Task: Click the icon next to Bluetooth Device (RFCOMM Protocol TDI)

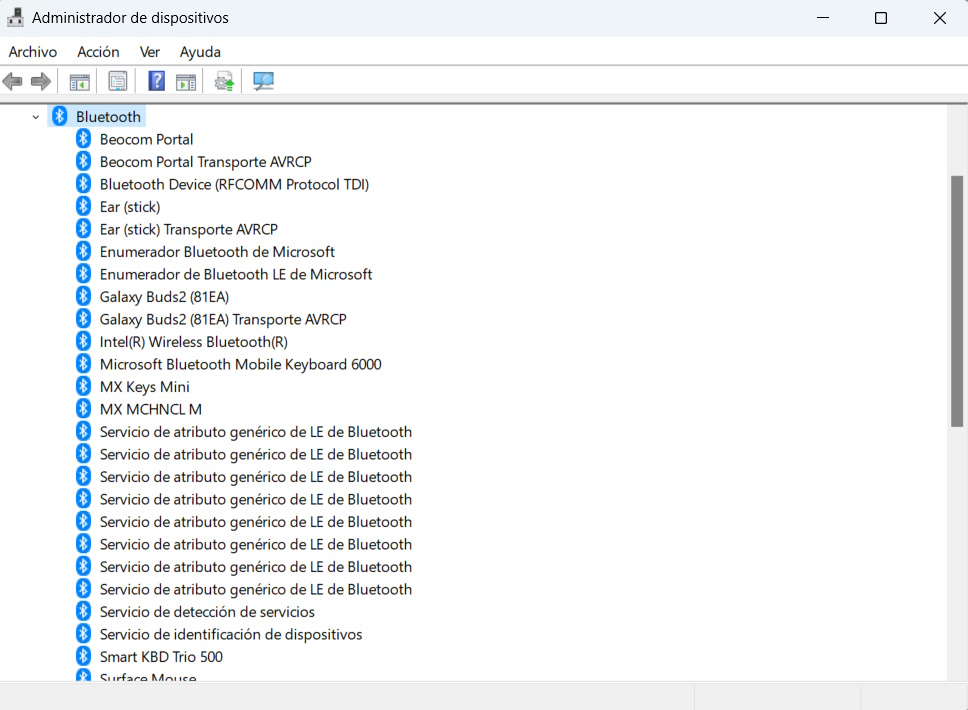Action: (x=83, y=184)
